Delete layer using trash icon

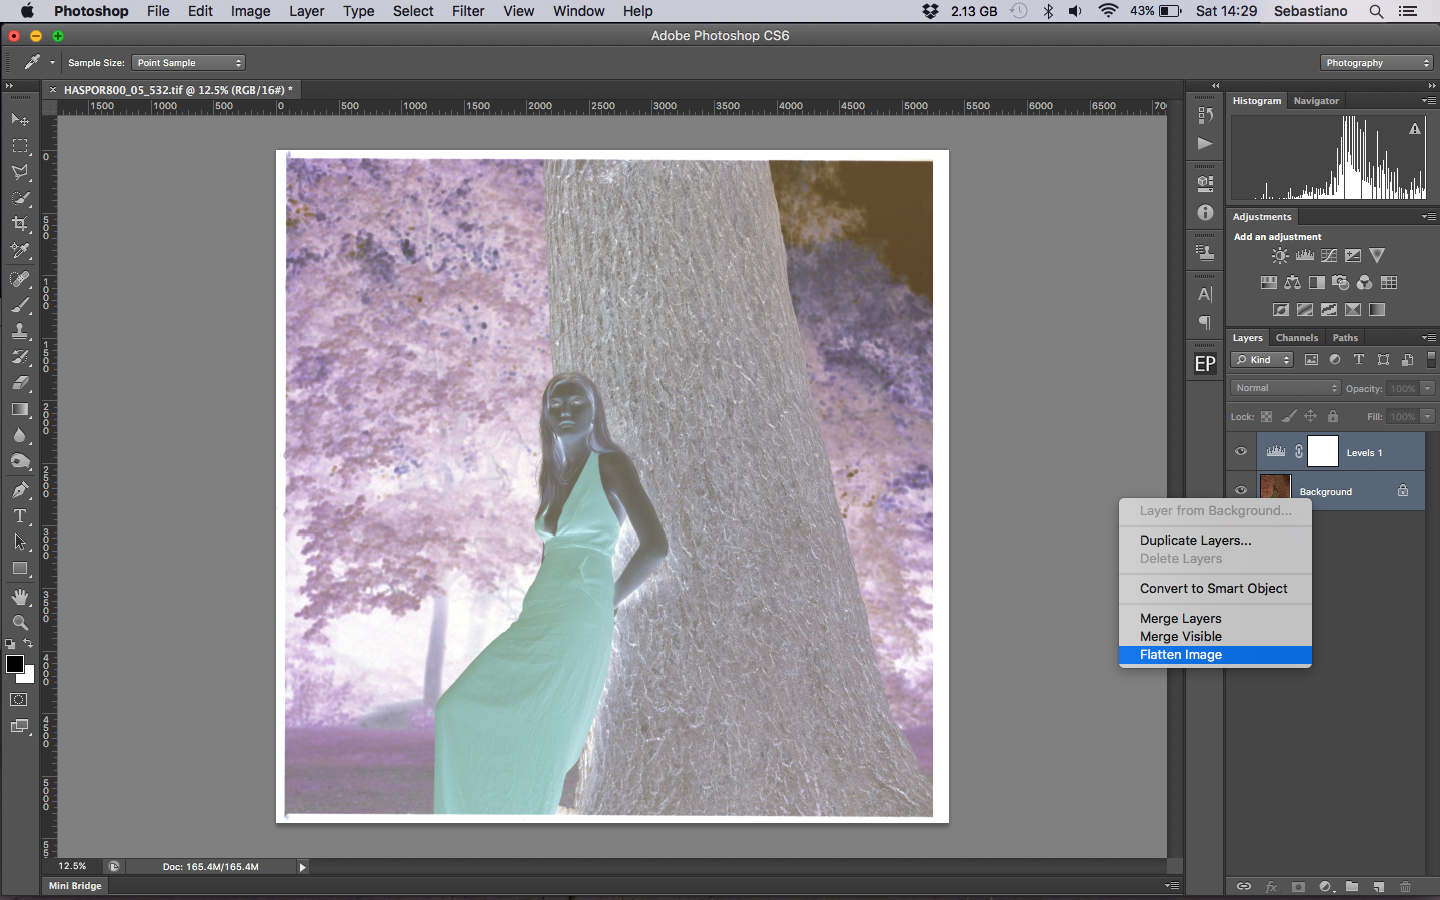[x=1405, y=887]
